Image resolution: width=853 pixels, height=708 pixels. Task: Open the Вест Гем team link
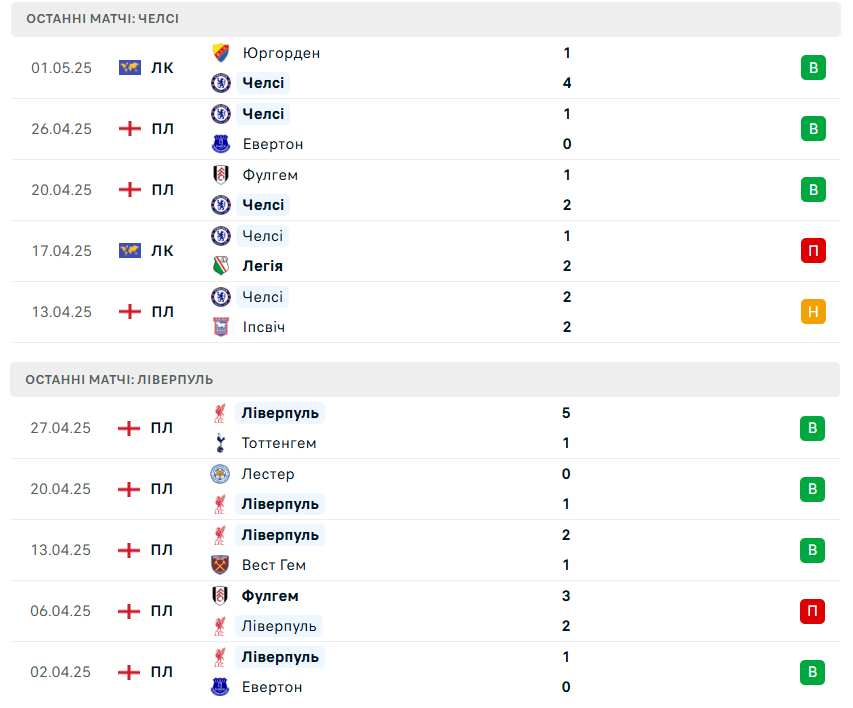[x=274, y=565]
